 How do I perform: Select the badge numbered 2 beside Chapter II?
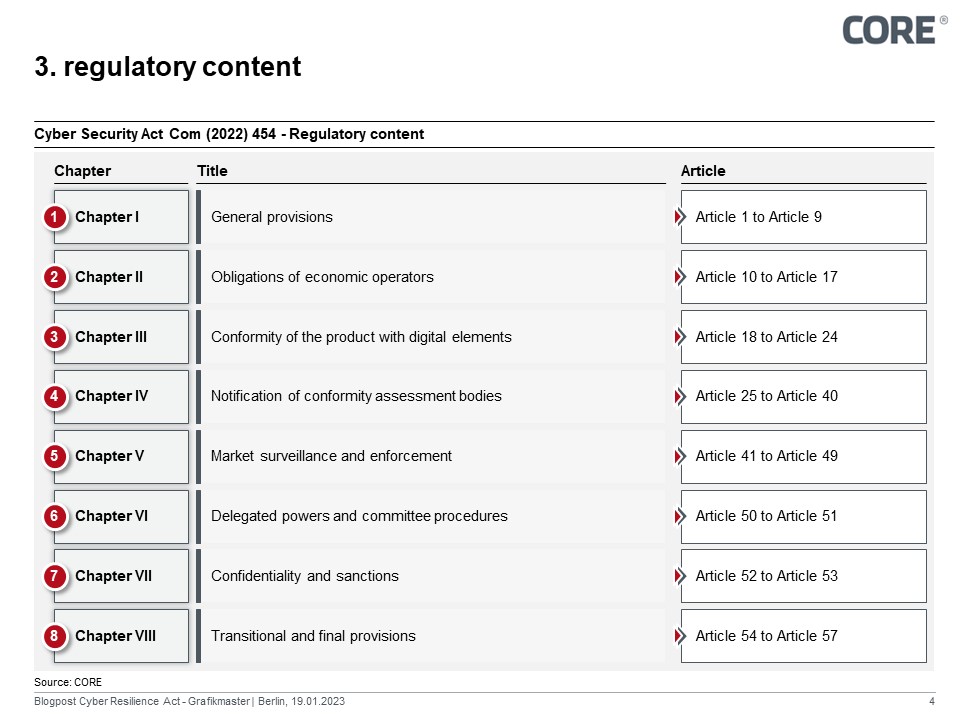pos(57,277)
